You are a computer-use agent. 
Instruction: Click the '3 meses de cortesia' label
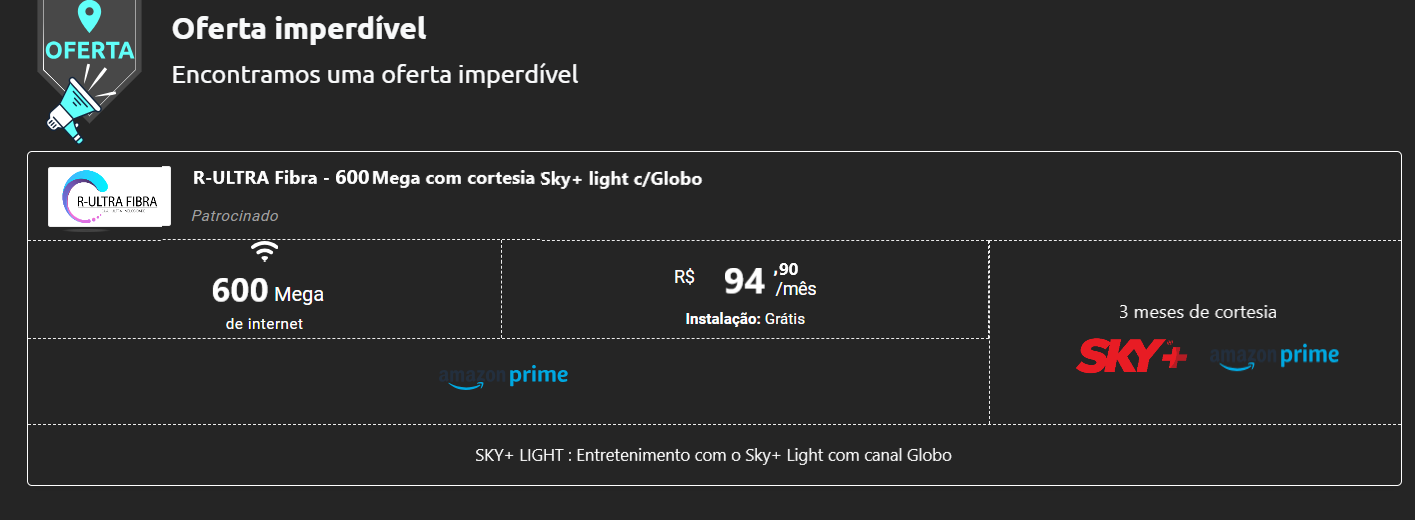click(1197, 312)
